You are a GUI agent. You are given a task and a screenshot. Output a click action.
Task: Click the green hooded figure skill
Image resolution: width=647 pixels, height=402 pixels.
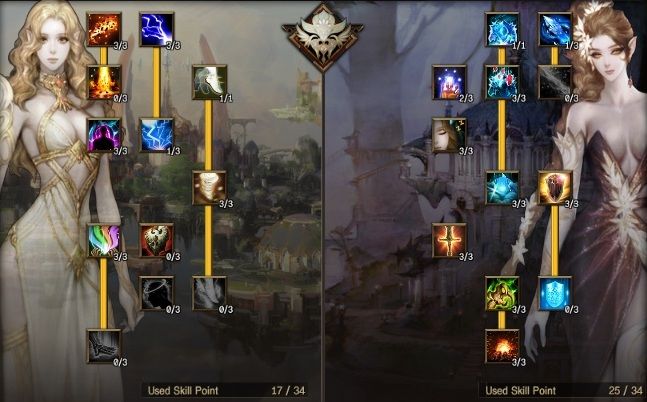point(502,294)
